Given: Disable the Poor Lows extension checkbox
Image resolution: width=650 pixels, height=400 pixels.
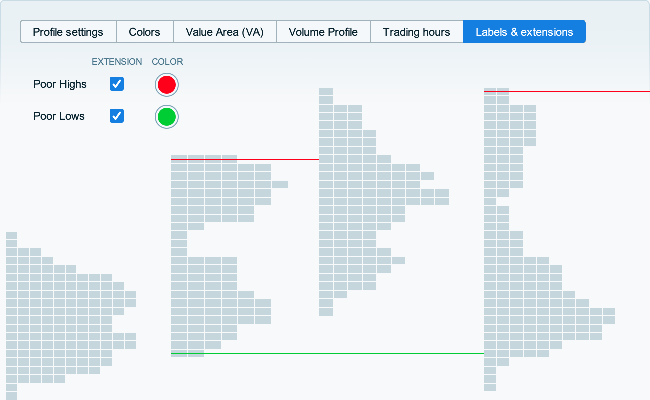Looking at the screenshot, I should (x=117, y=116).
